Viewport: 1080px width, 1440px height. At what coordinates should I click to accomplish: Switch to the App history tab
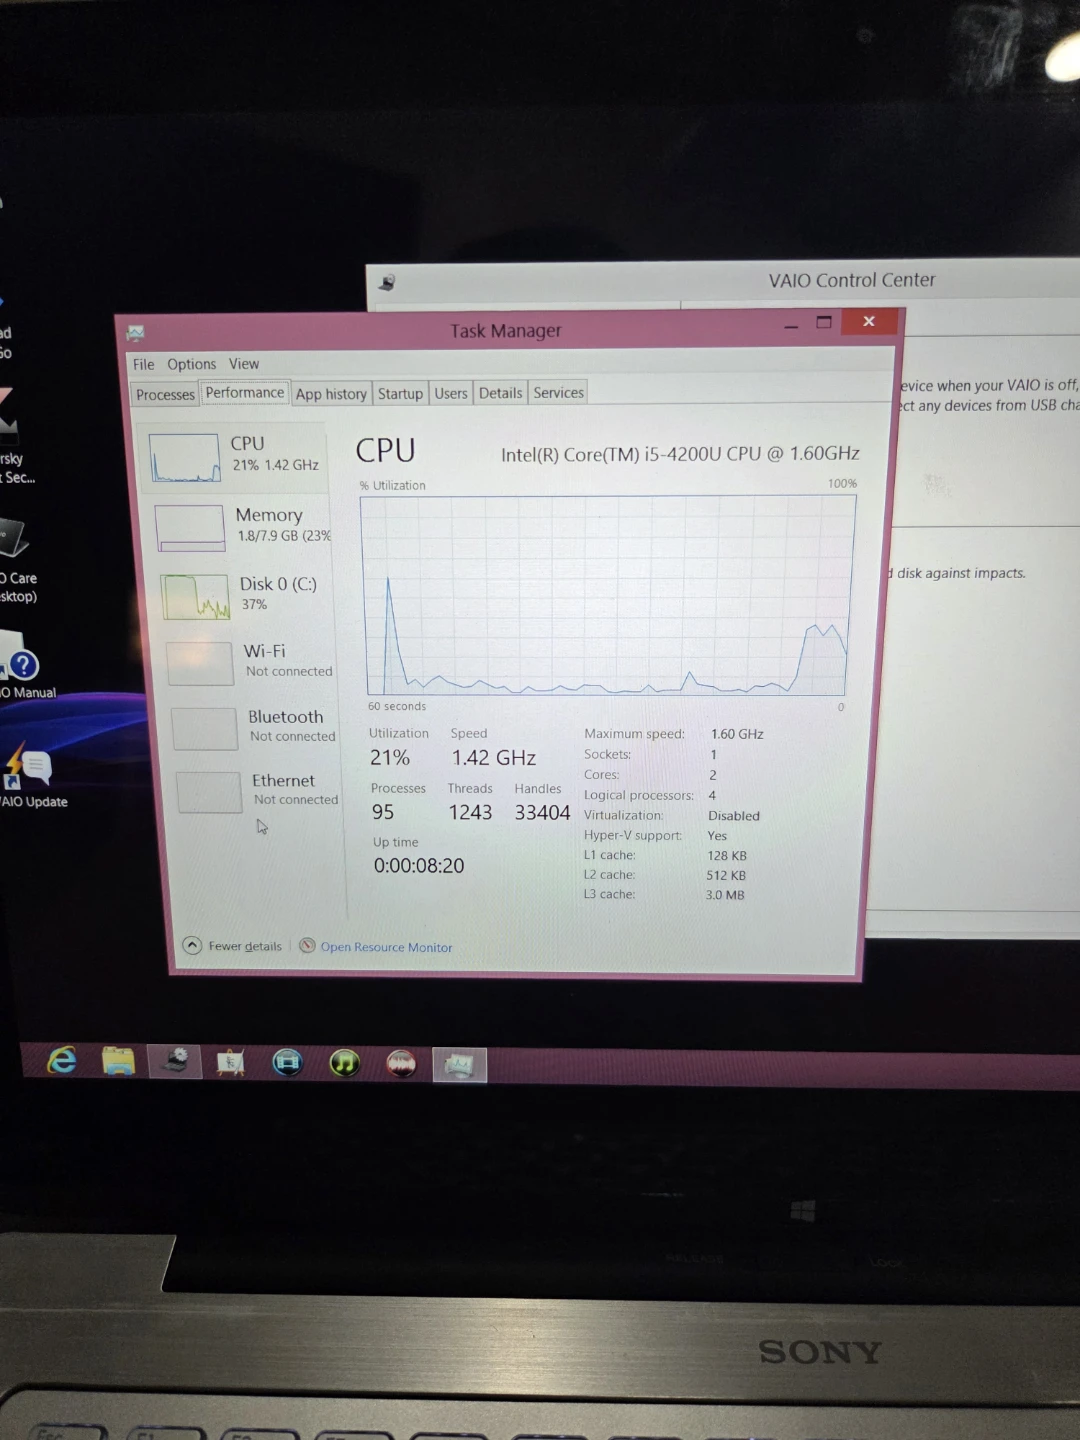(x=331, y=394)
